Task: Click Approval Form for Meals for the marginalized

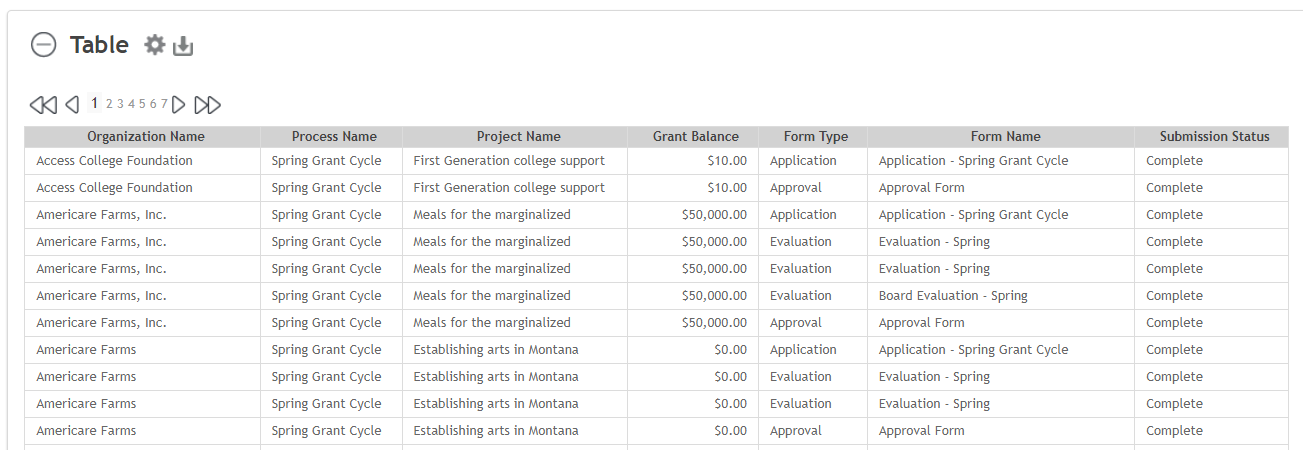Action: (x=922, y=323)
